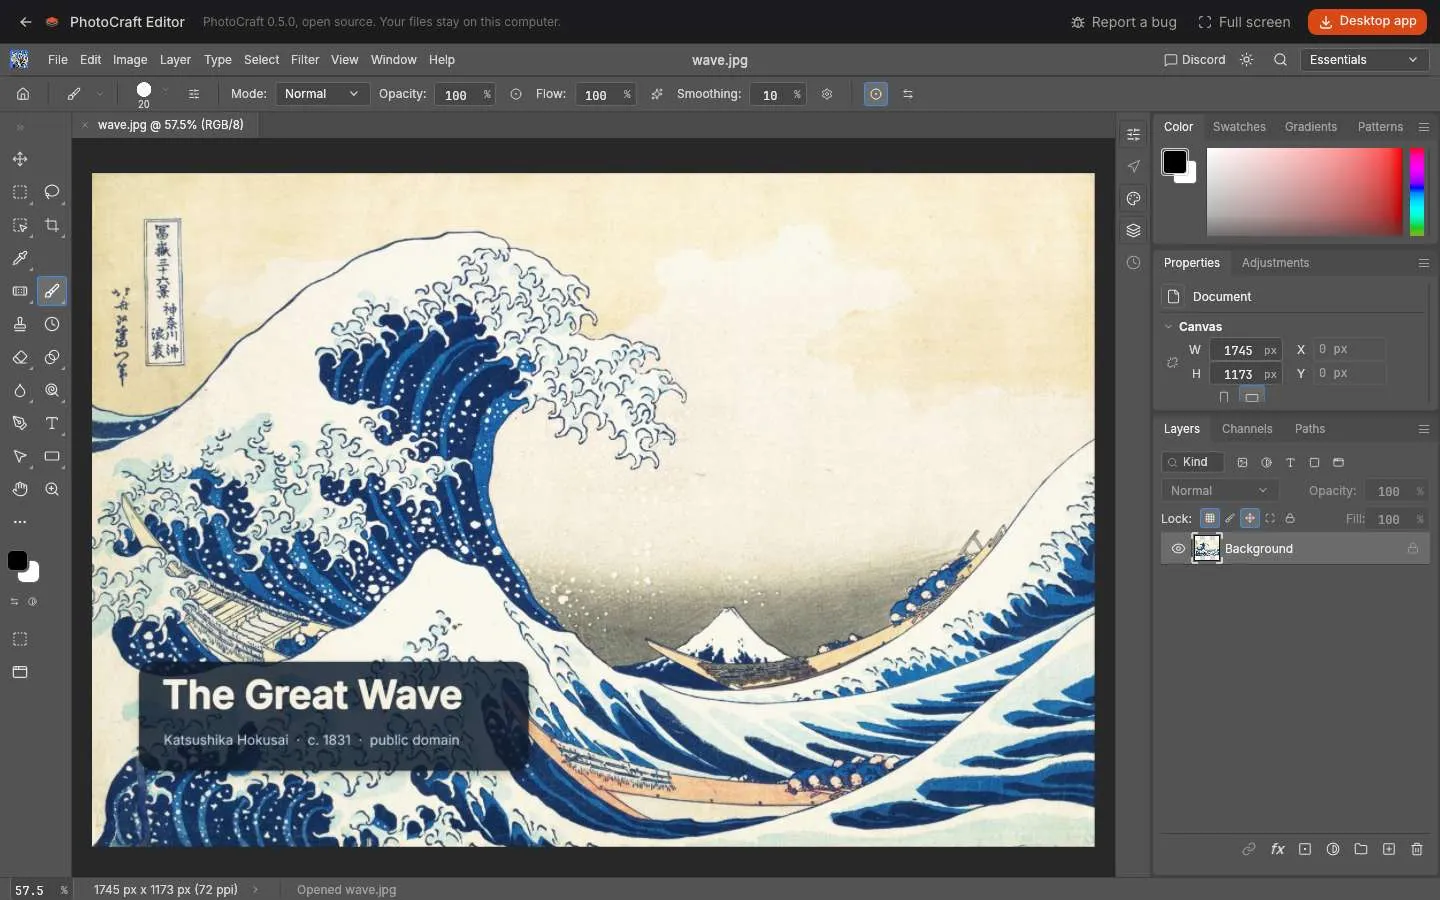Image resolution: width=1440 pixels, height=900 pixels.
Task: Click Report a bug
Action: [1123, 22]
